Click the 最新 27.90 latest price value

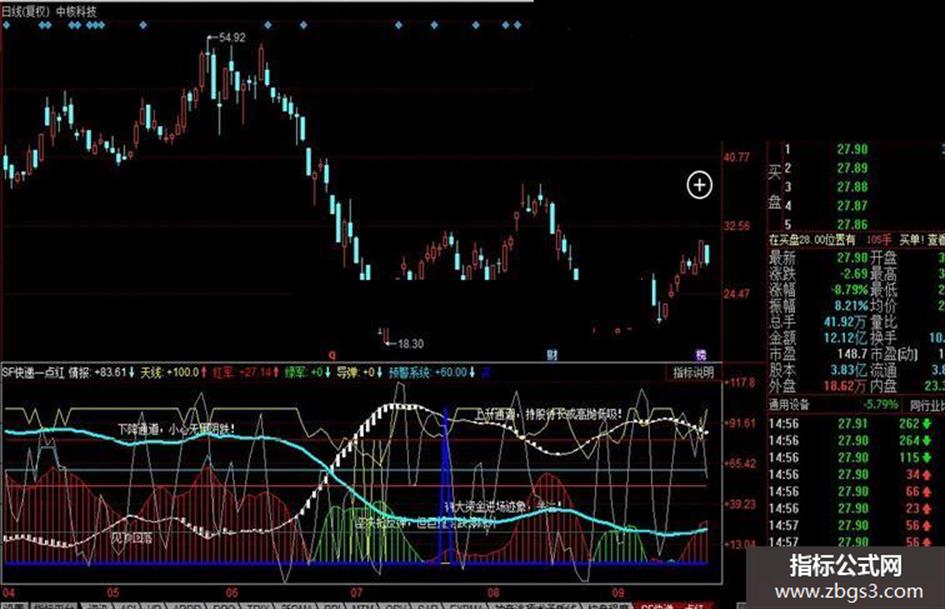click(852, 257)
